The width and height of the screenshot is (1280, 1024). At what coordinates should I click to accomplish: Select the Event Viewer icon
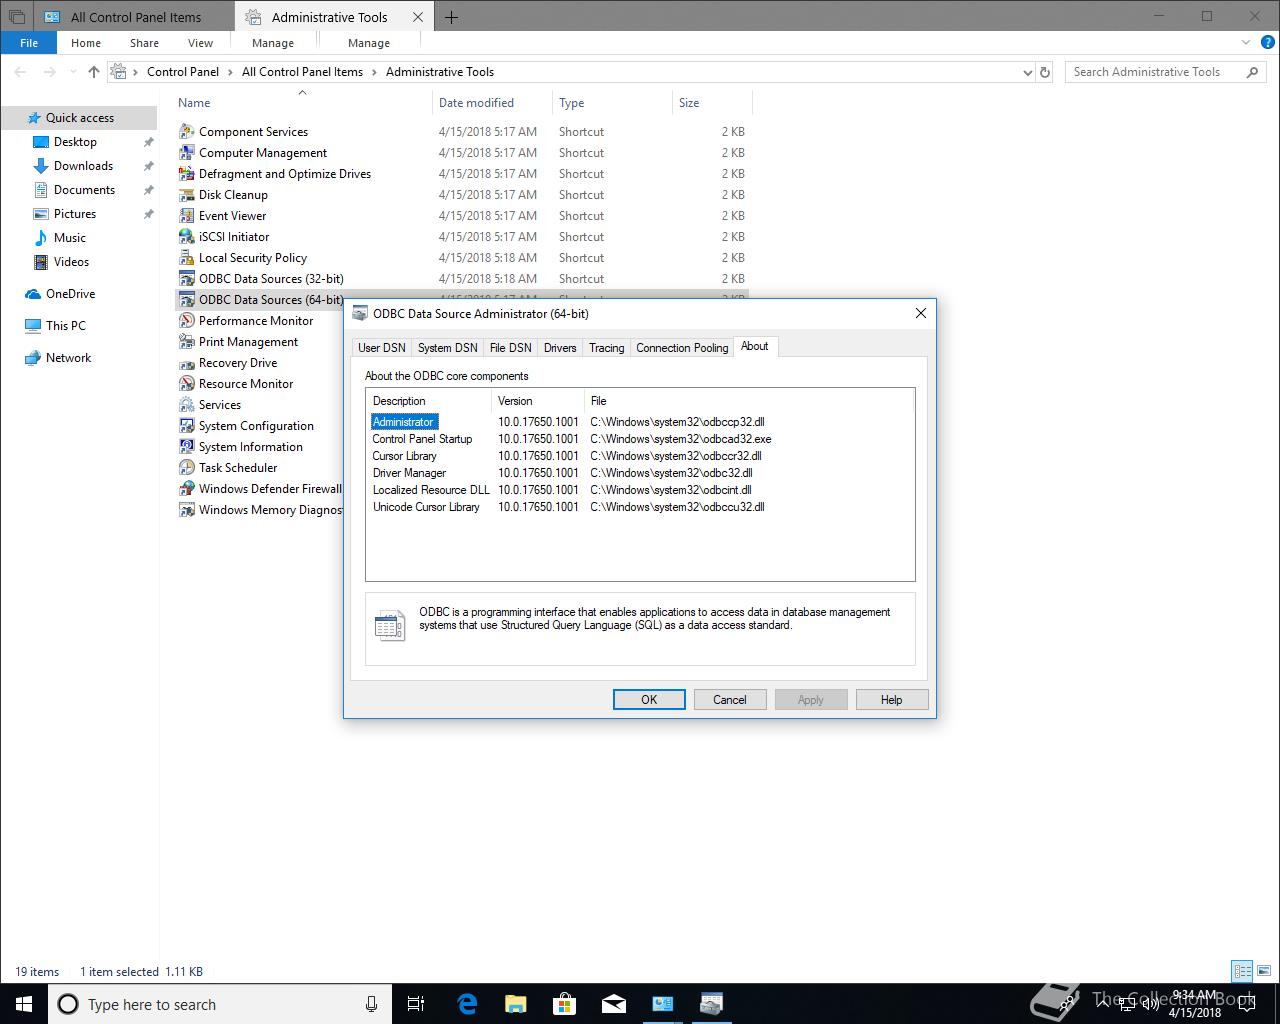click(x=186, y=216)
